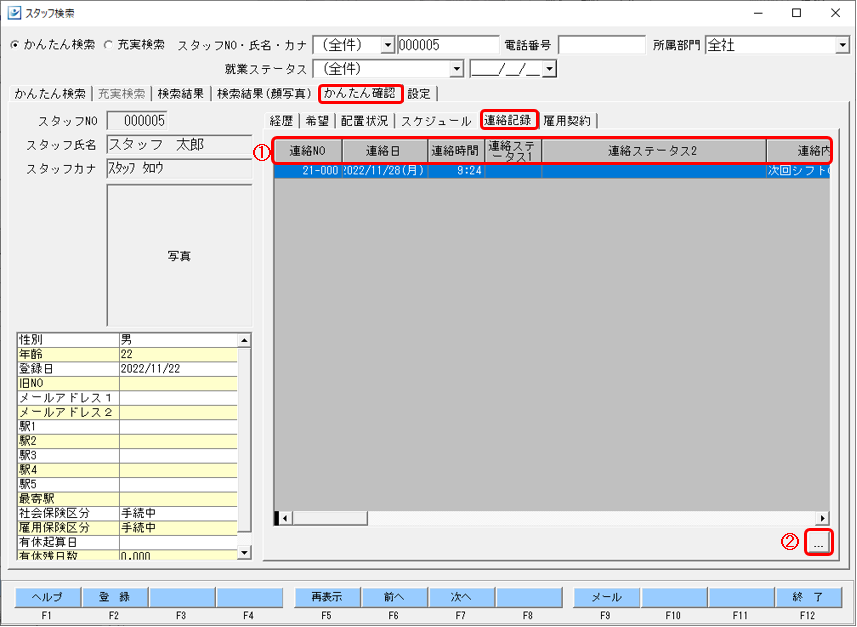Click the down arrow of the staff details scrollbar
This screenshot has width=857, height=627.
(244, 553)
